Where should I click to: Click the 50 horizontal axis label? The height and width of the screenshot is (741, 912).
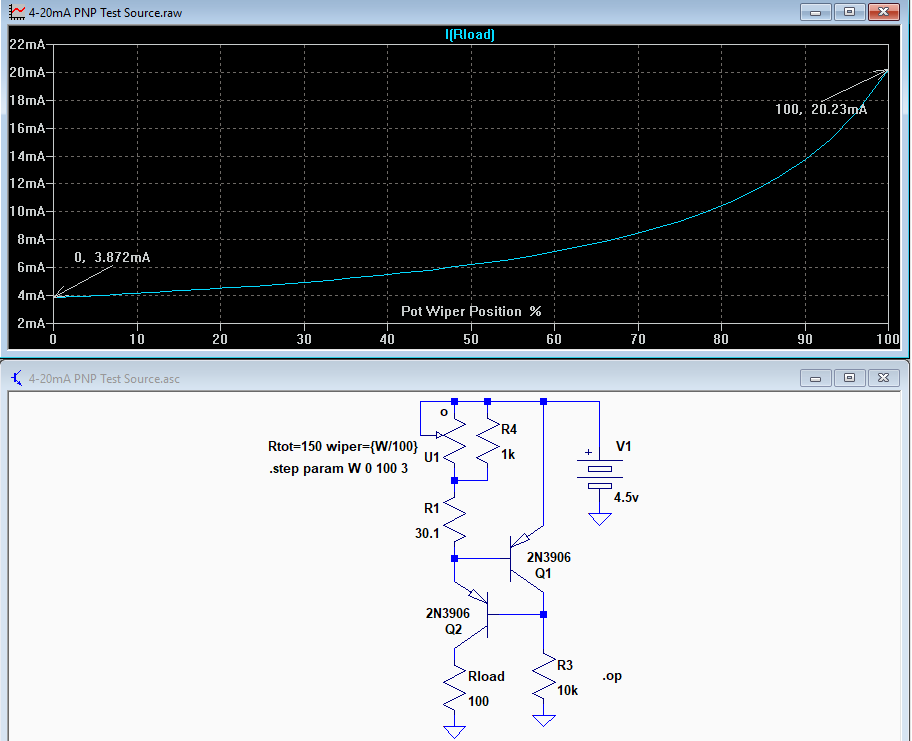(471, 339)
